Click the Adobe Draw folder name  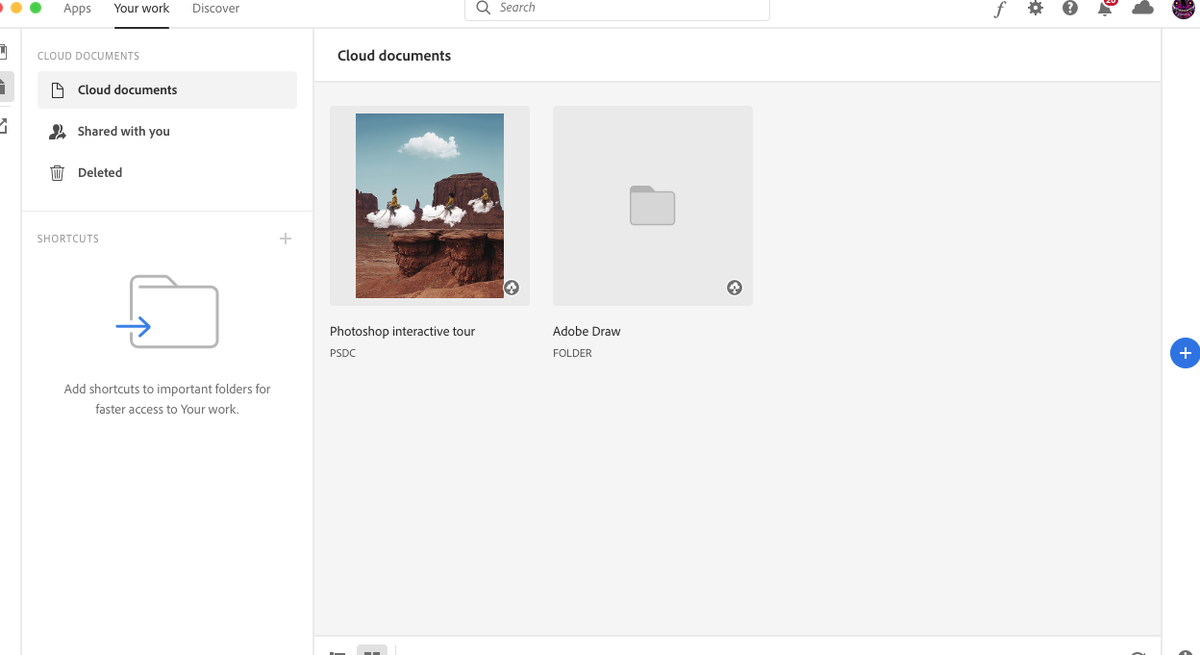point(587,331)
